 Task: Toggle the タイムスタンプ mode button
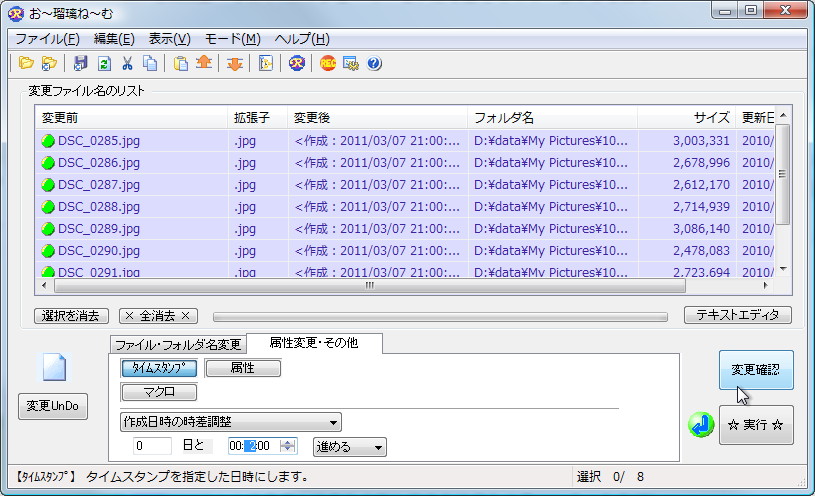pyautogui.click(x=159, y=368)
